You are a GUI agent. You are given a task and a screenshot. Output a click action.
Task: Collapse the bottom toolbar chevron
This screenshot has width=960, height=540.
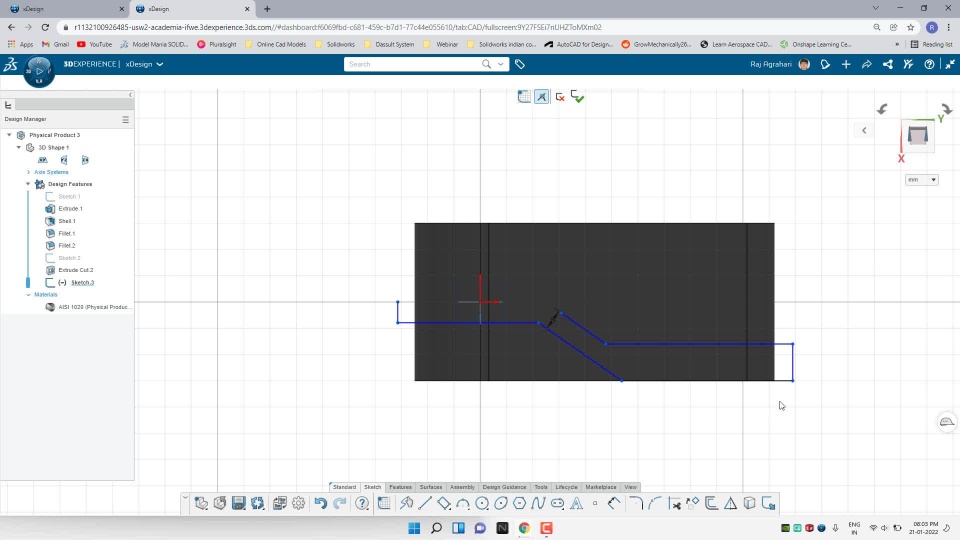click(185, 498)
